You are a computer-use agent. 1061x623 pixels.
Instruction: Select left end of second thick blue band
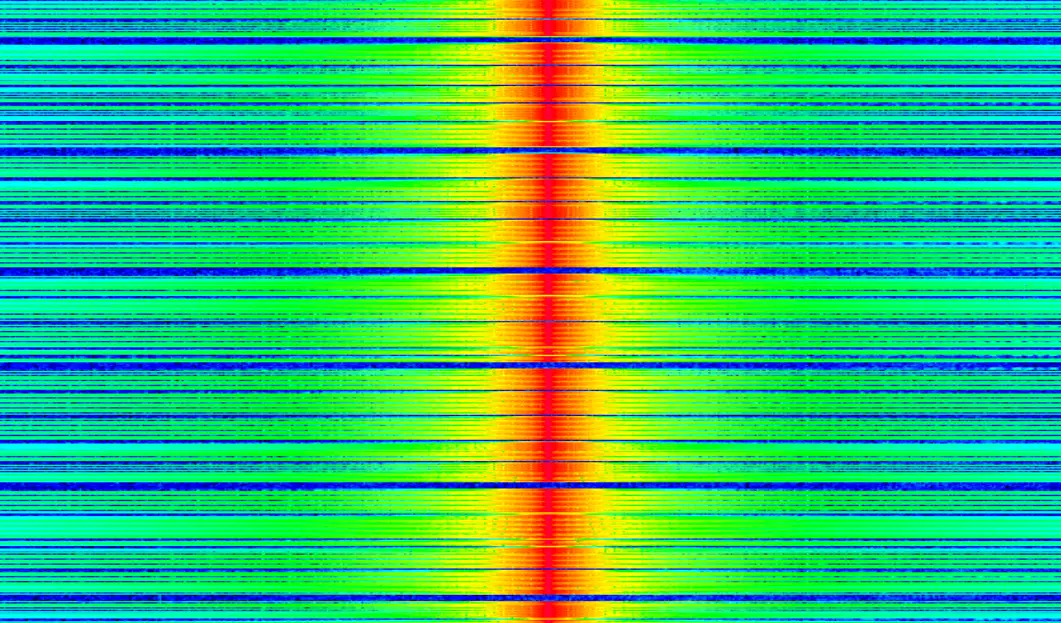tap(5, 151)
